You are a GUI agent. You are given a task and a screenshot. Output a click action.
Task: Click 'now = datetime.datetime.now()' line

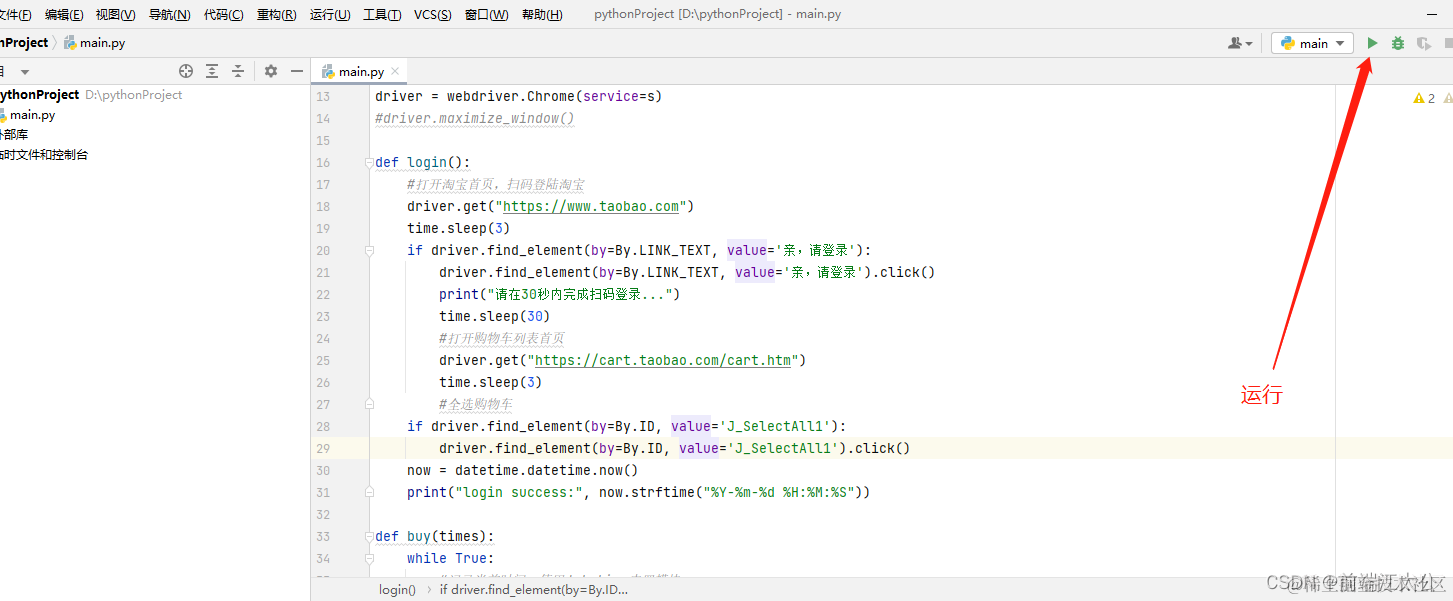(x=522, y=471)
